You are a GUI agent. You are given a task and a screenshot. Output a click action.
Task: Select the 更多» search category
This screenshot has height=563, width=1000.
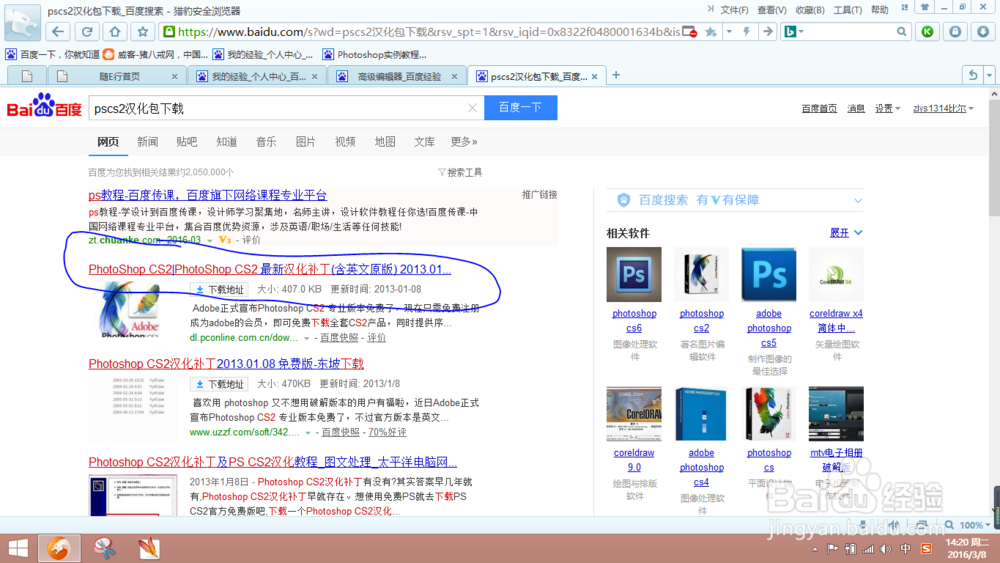click(x=464, y=142)
